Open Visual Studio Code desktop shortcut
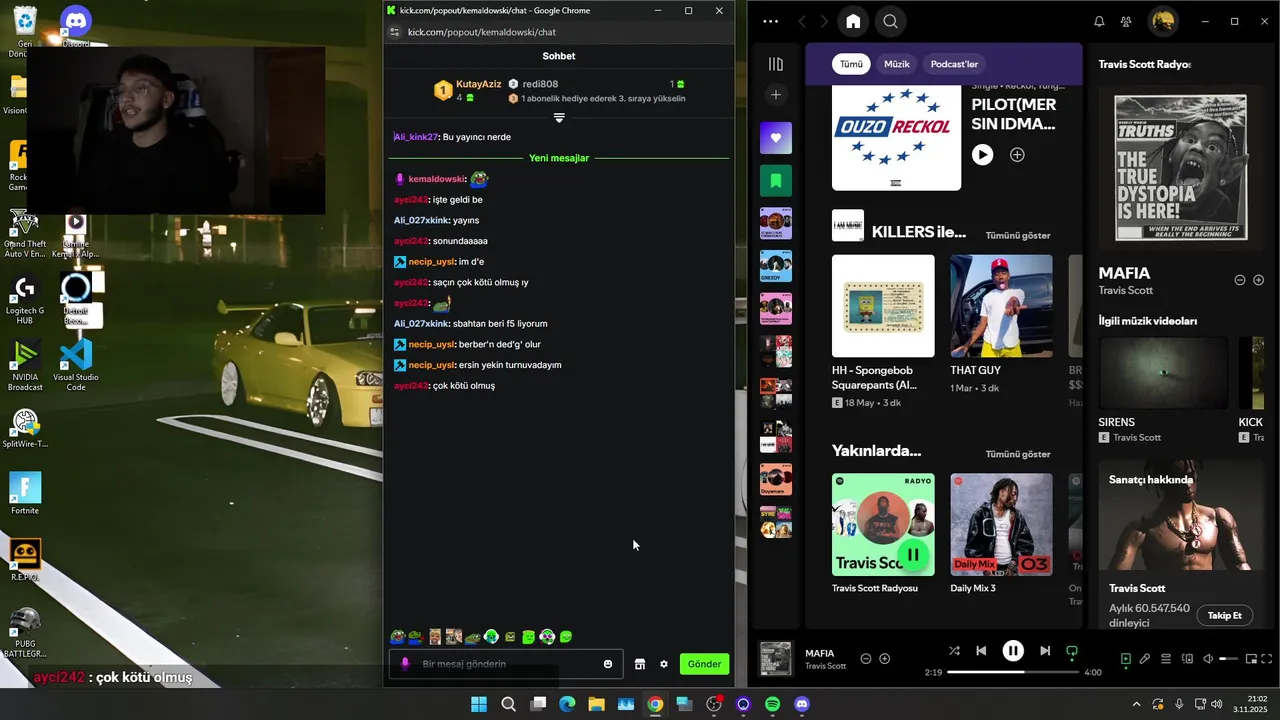The height and width of the screenshot is (720, 1280). 76,365
